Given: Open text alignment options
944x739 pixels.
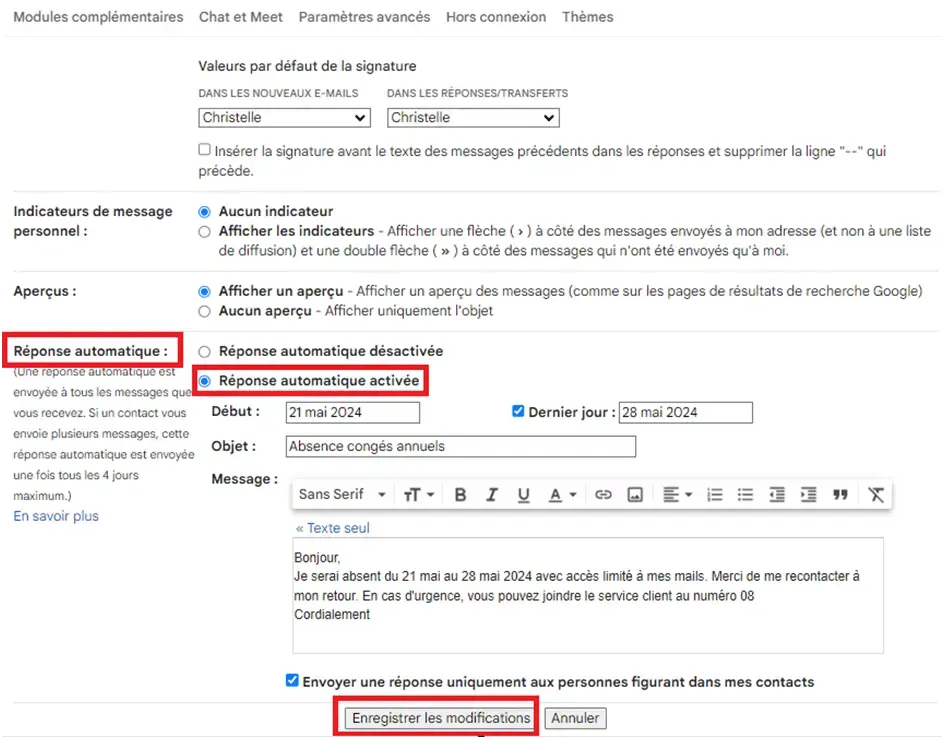Looking at the screenshot, I should pyautogui.click(x=677, y=494).
